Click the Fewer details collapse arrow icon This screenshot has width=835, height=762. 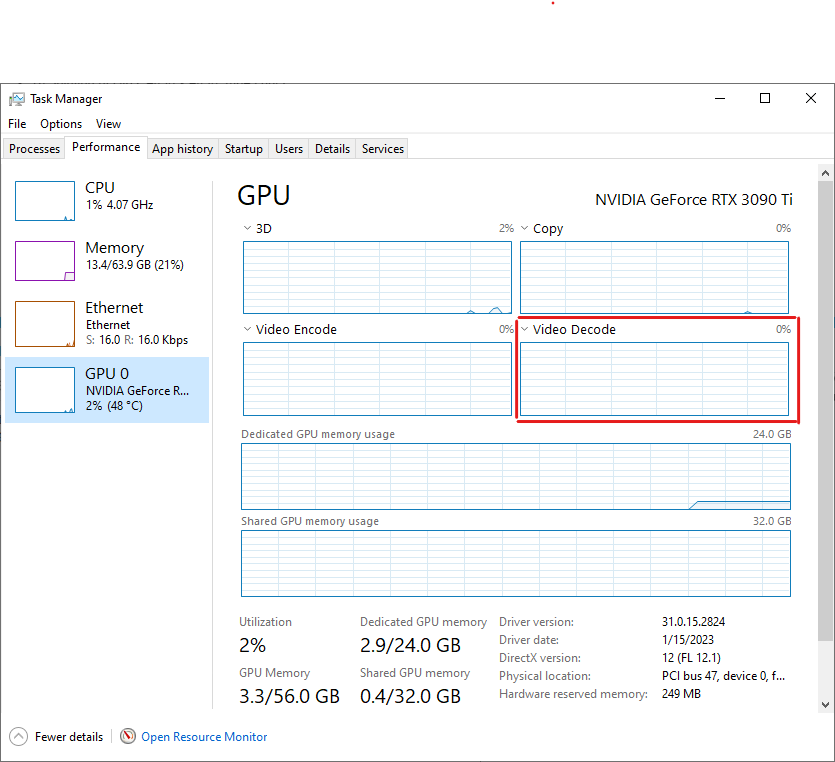[18, 737]
